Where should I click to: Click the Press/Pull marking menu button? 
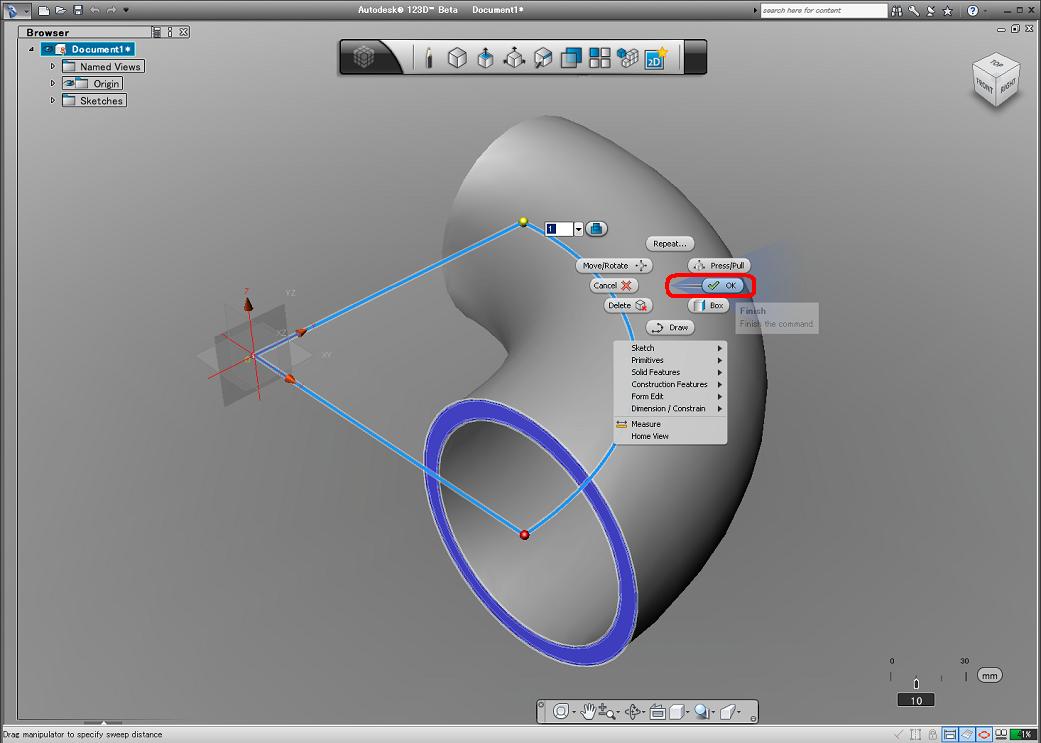pyautogui.click(x=719, y=266)
